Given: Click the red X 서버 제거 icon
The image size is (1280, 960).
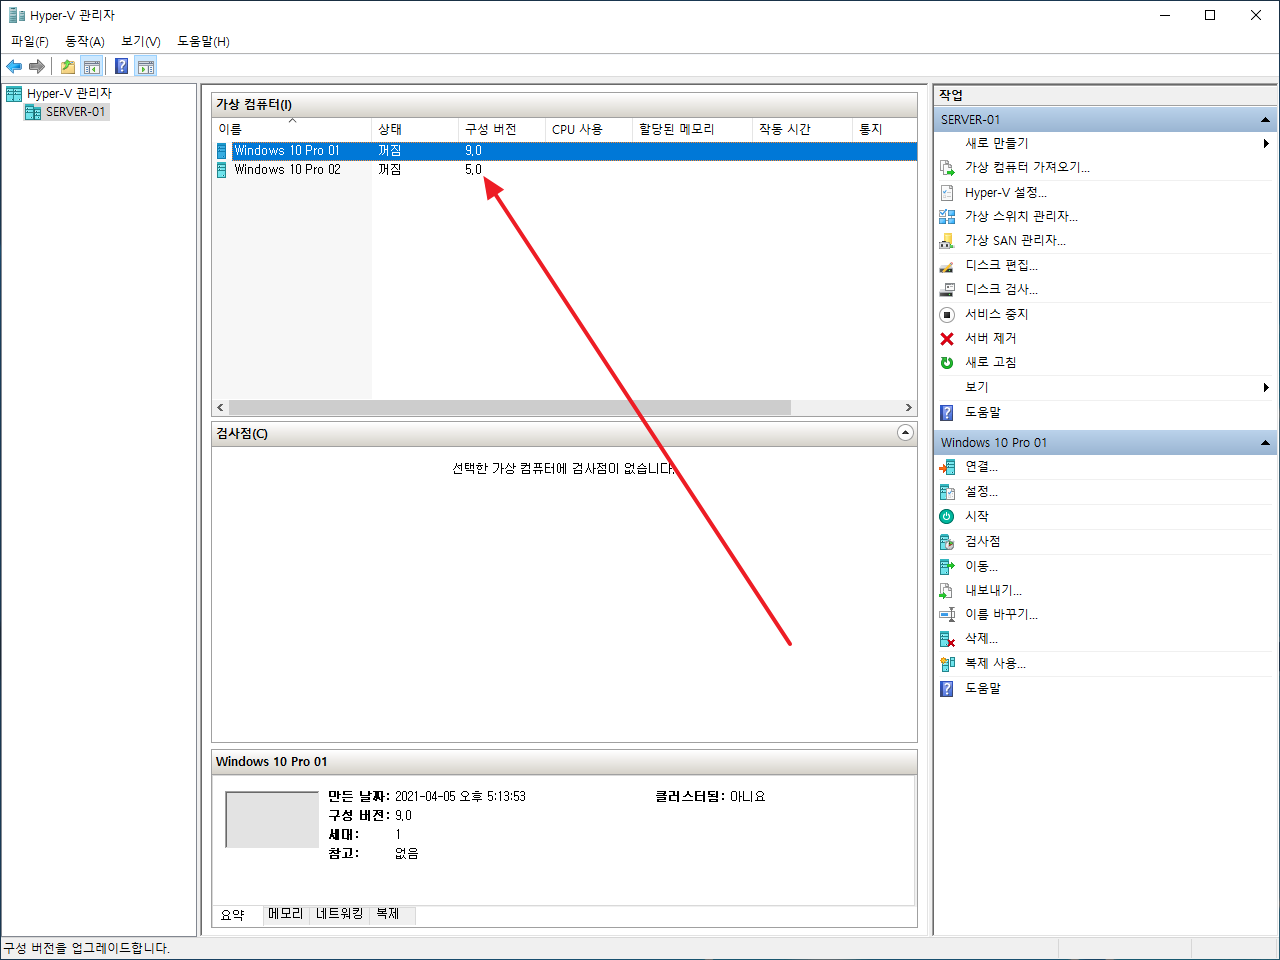Looking at the screenshot, I should pos(947,338).
